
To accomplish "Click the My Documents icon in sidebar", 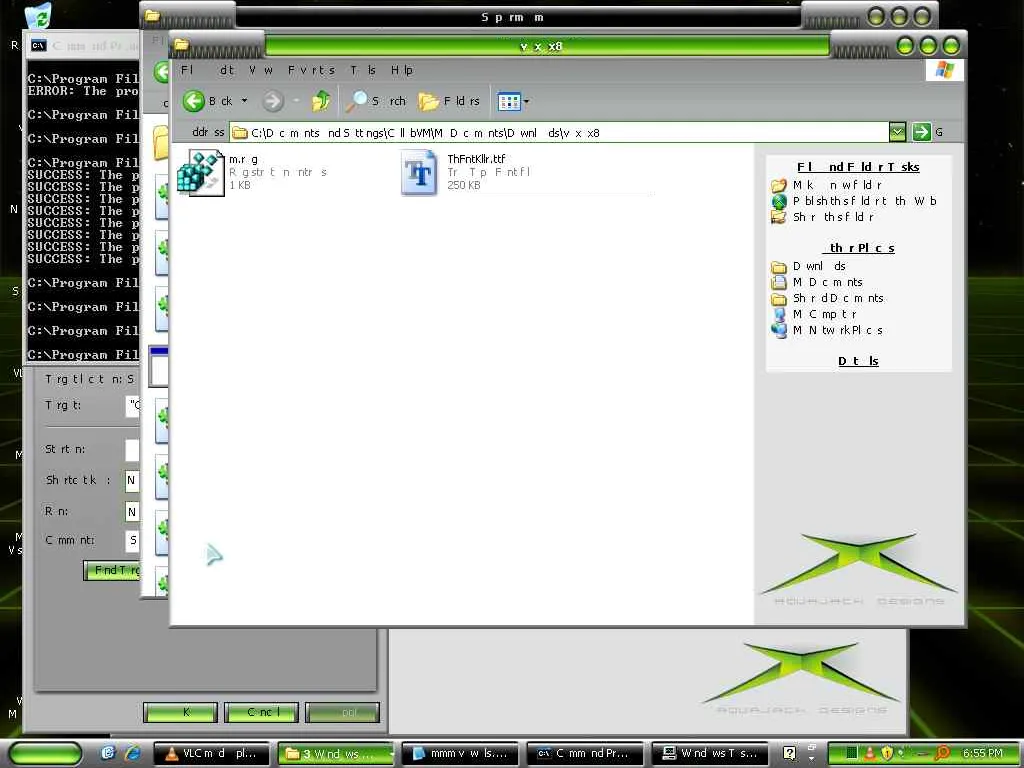I will [778, 282].
